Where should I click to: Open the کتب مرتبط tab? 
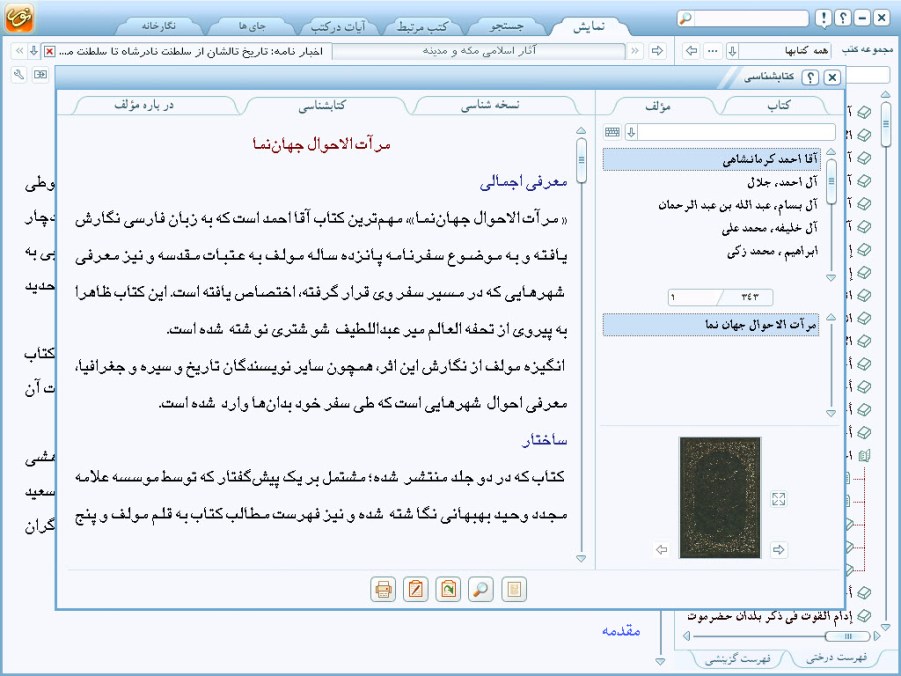(x=422, y=26)
